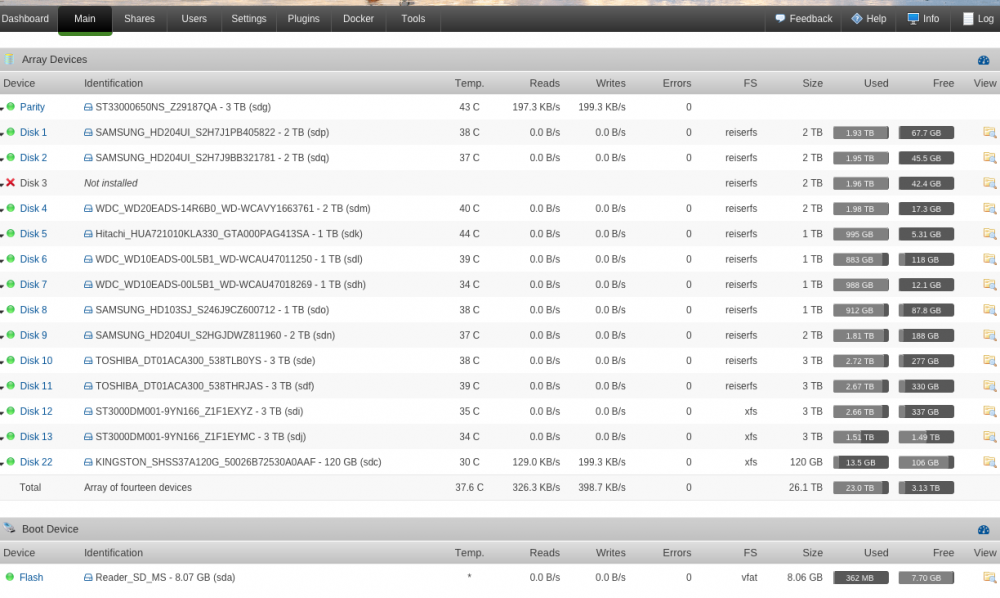Open Disk 11 folder view icon

click(x=989, y=386)
